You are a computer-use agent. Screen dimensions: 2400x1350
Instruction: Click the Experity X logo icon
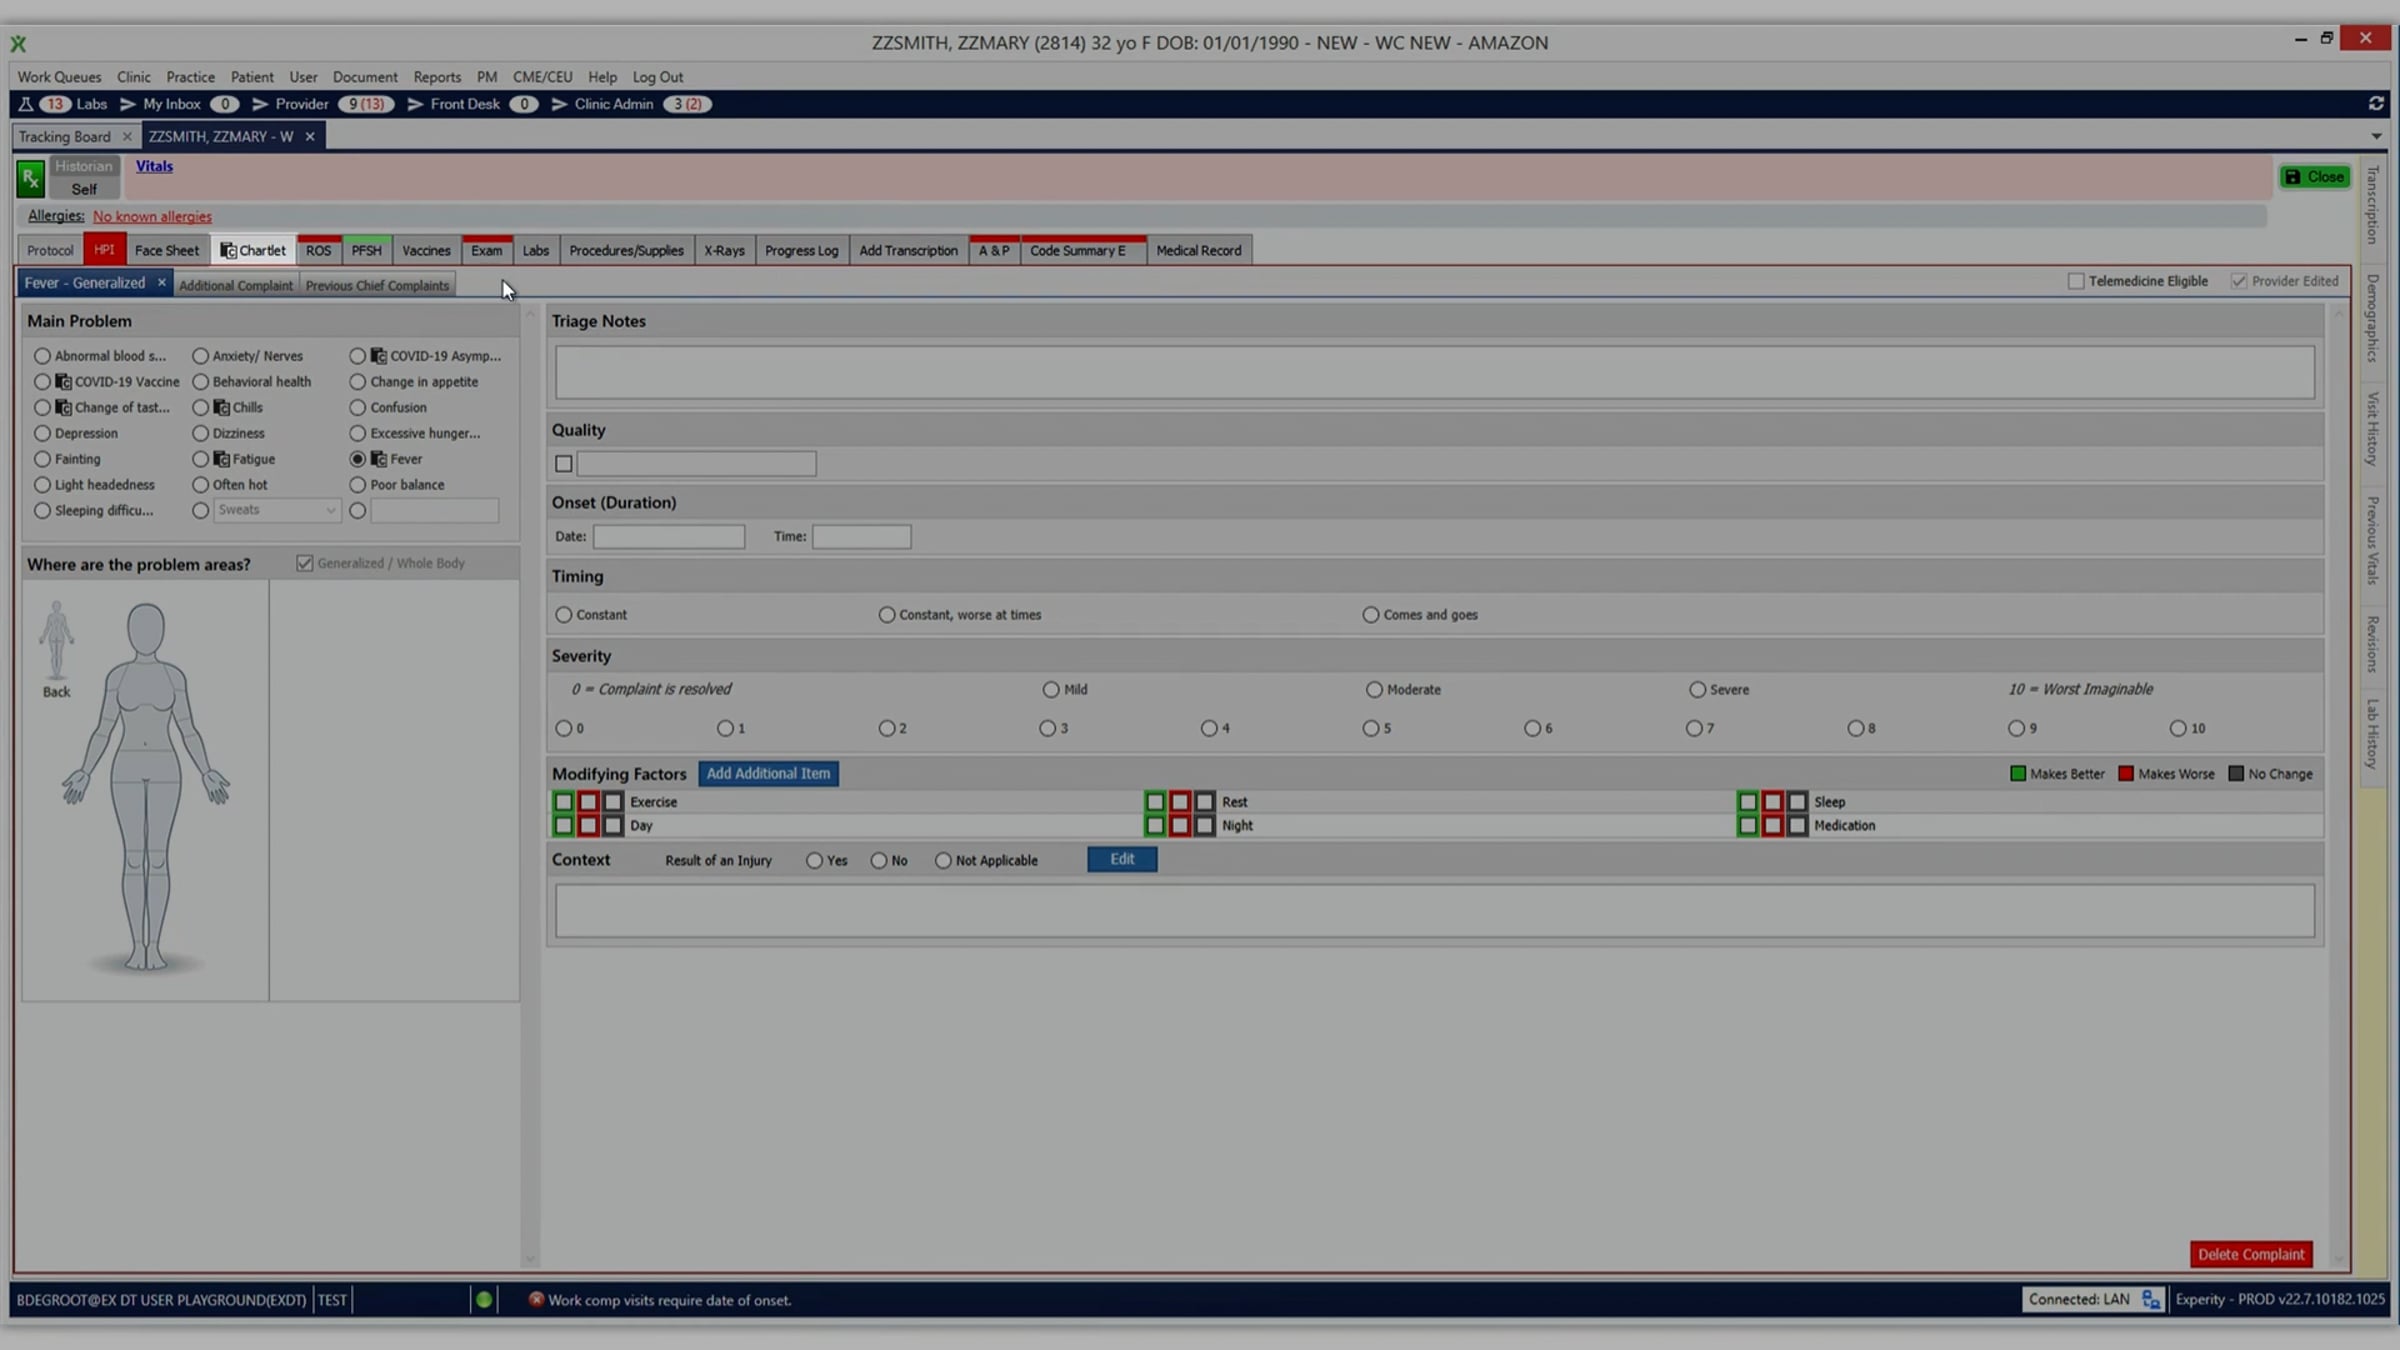(18, 43)
